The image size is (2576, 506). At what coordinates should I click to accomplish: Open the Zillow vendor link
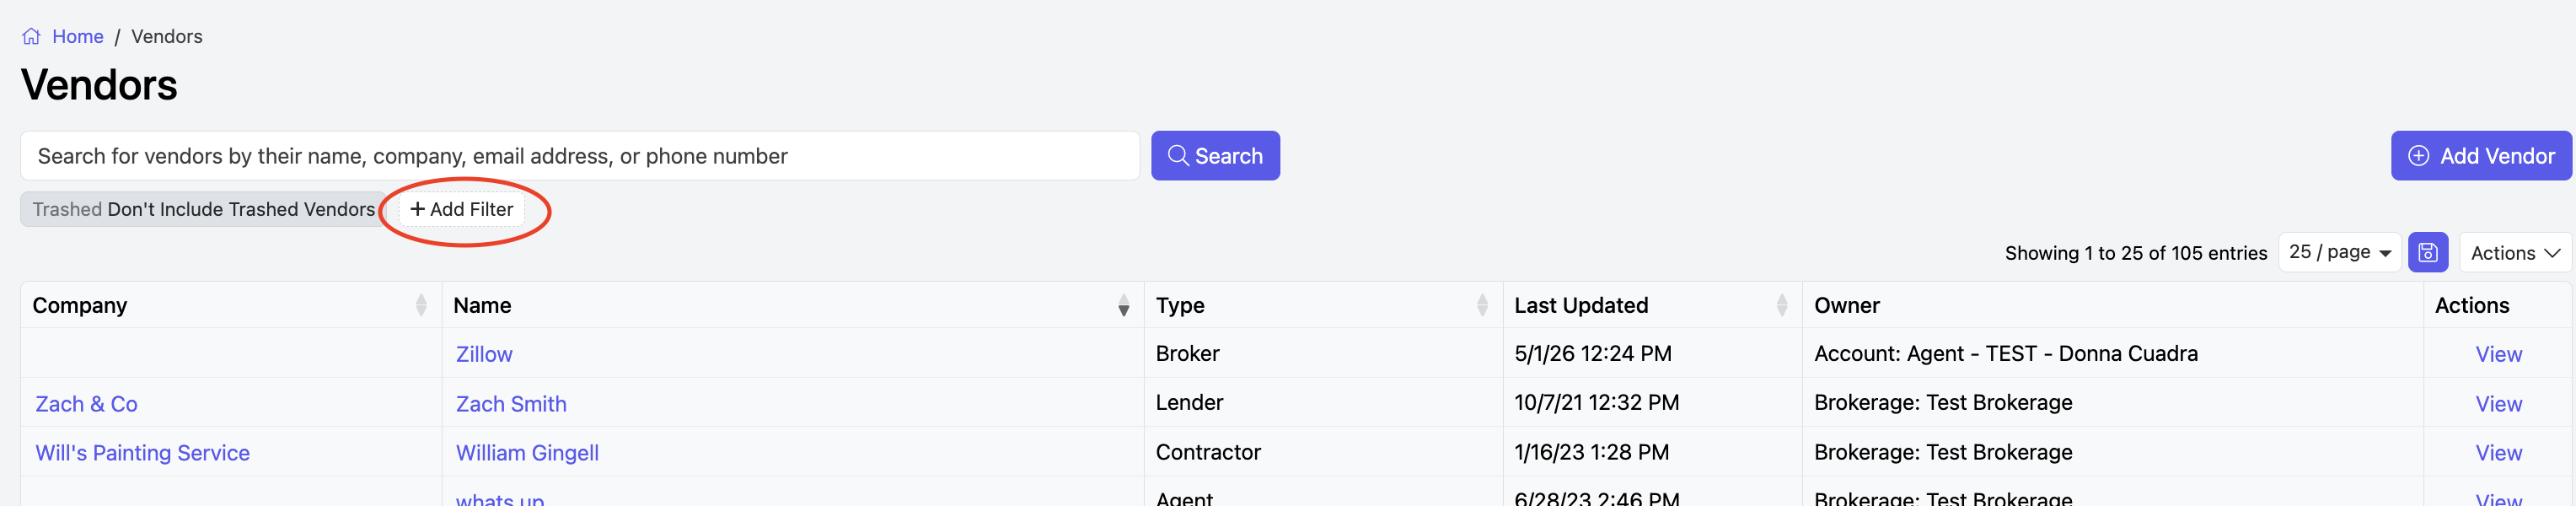[x=484, y=354]
